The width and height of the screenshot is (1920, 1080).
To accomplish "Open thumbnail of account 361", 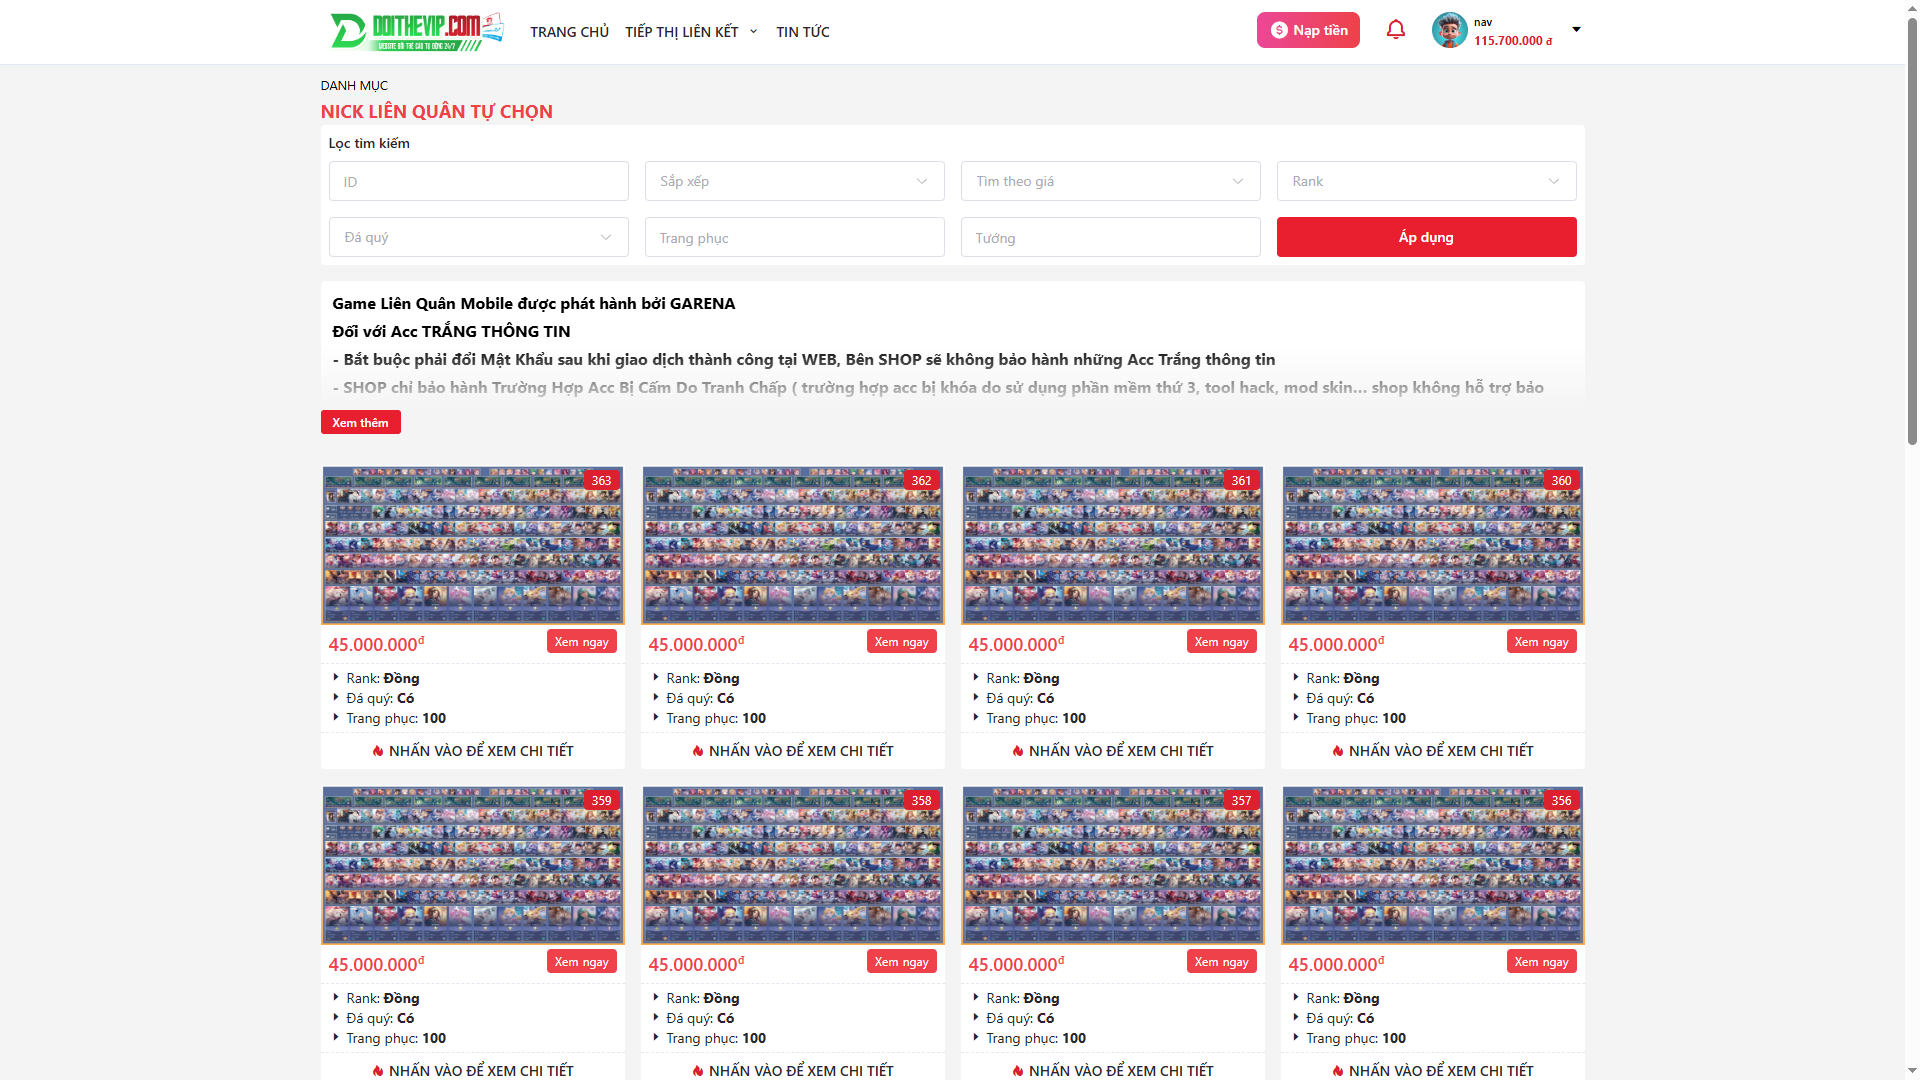I will pos(1113,545).
